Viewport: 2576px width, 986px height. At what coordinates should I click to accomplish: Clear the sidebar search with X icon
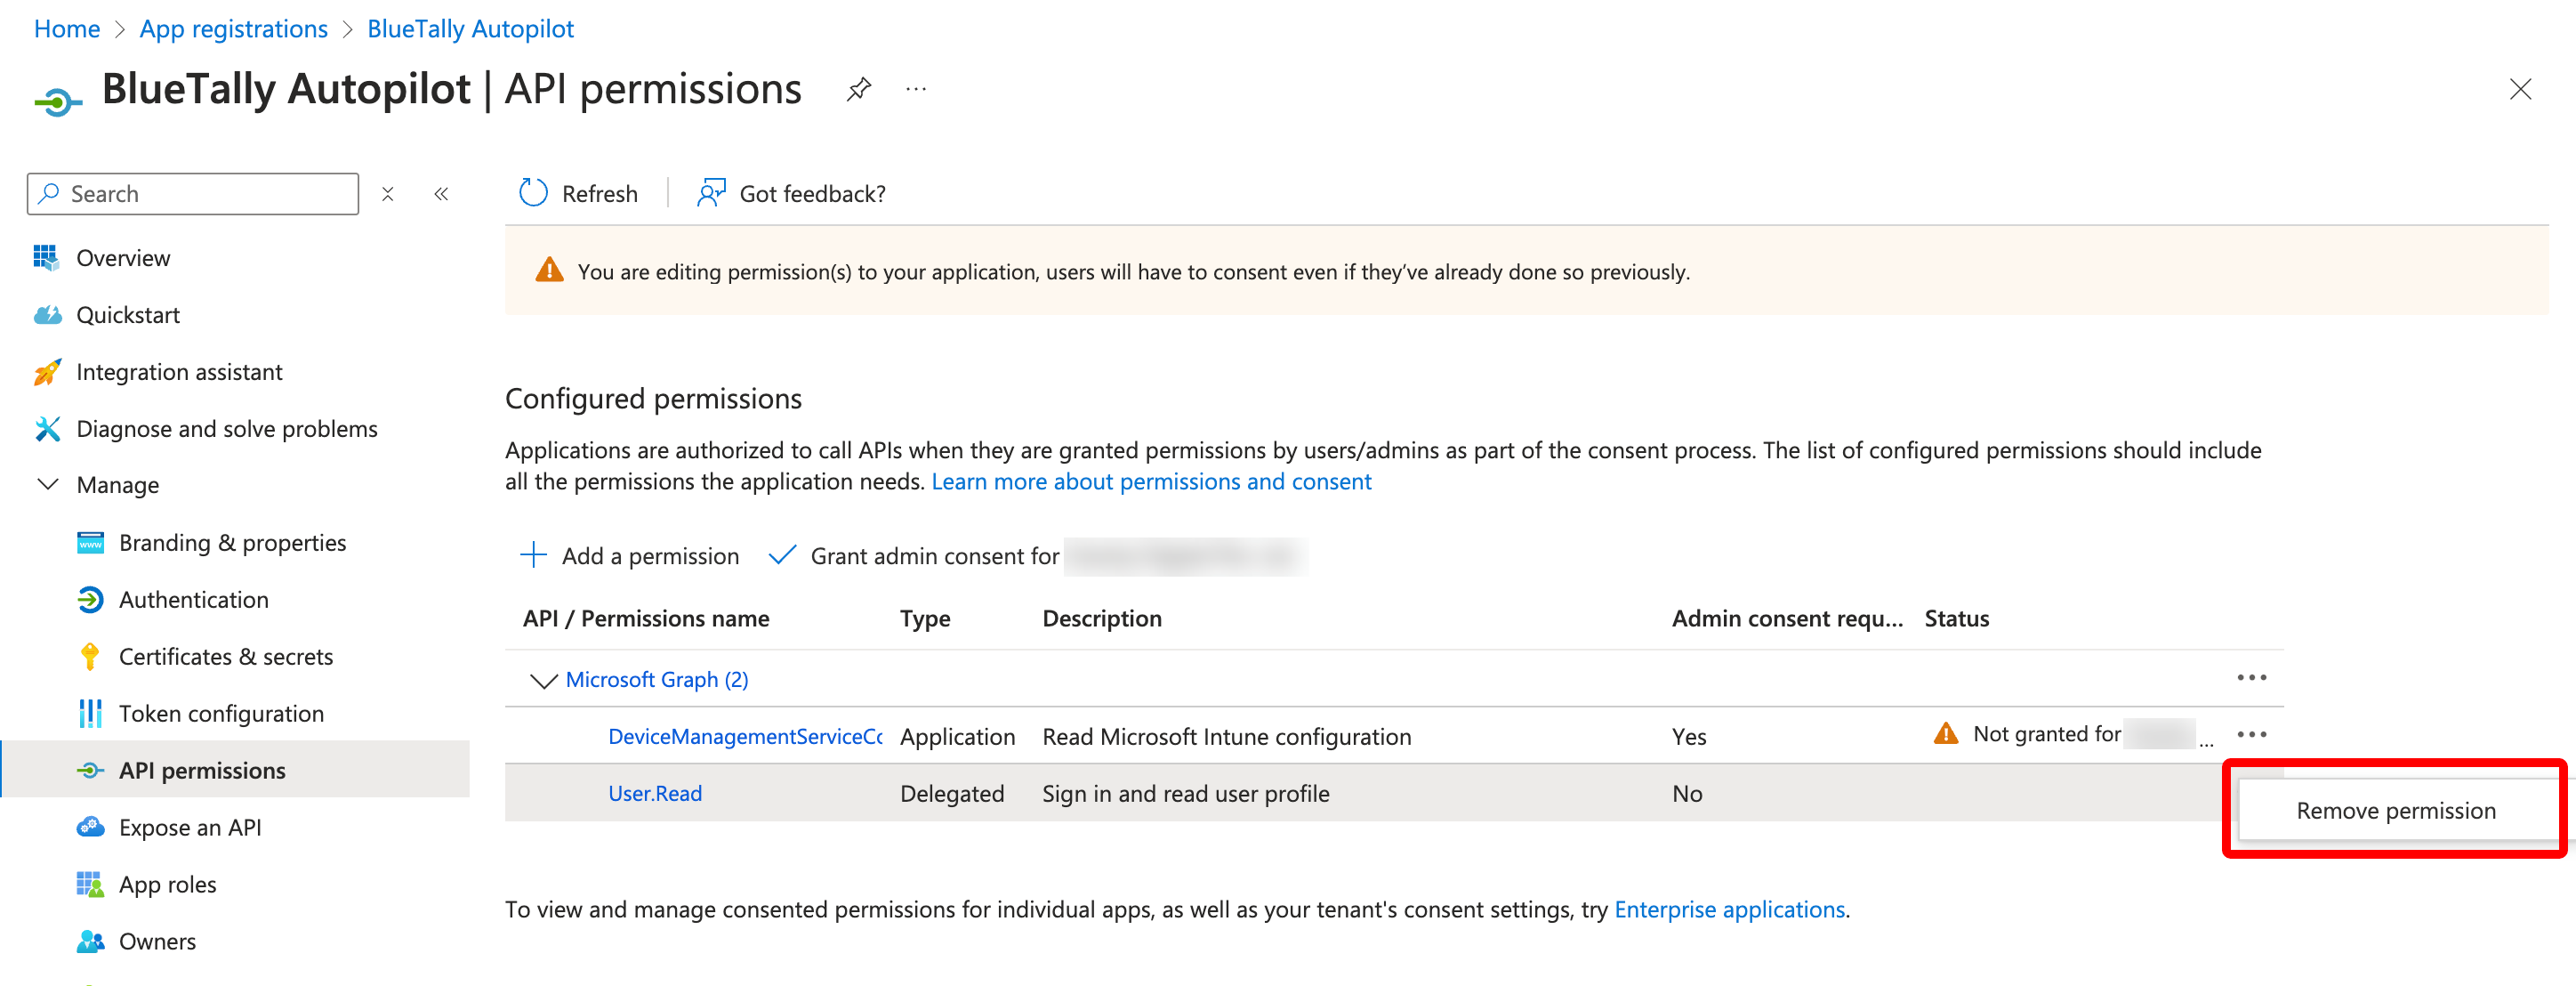pos(388,194)
